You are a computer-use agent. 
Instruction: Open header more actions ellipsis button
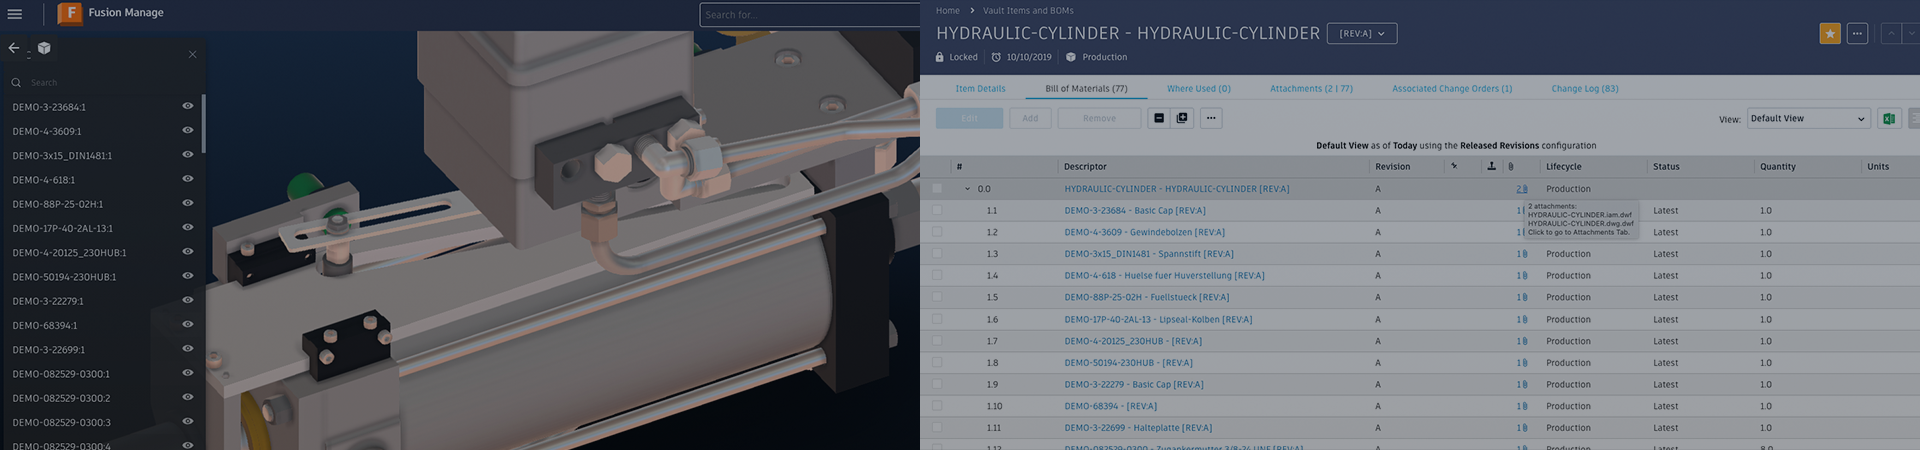pyautogui.click(x=1857, y=33)
